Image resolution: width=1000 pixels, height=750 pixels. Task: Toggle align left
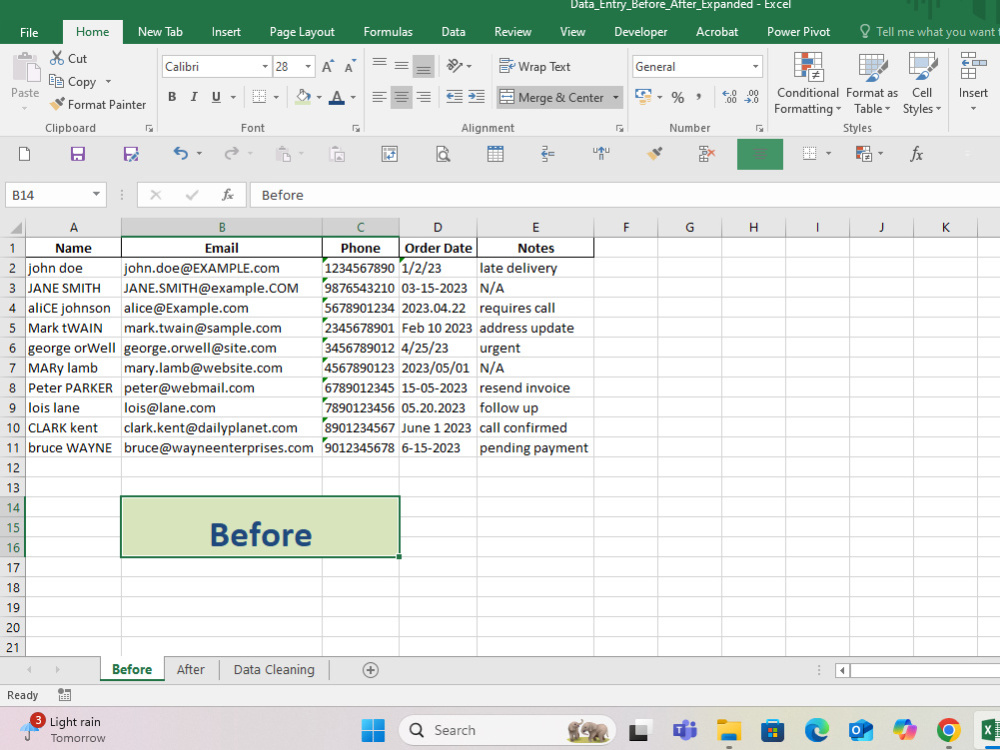379,97
